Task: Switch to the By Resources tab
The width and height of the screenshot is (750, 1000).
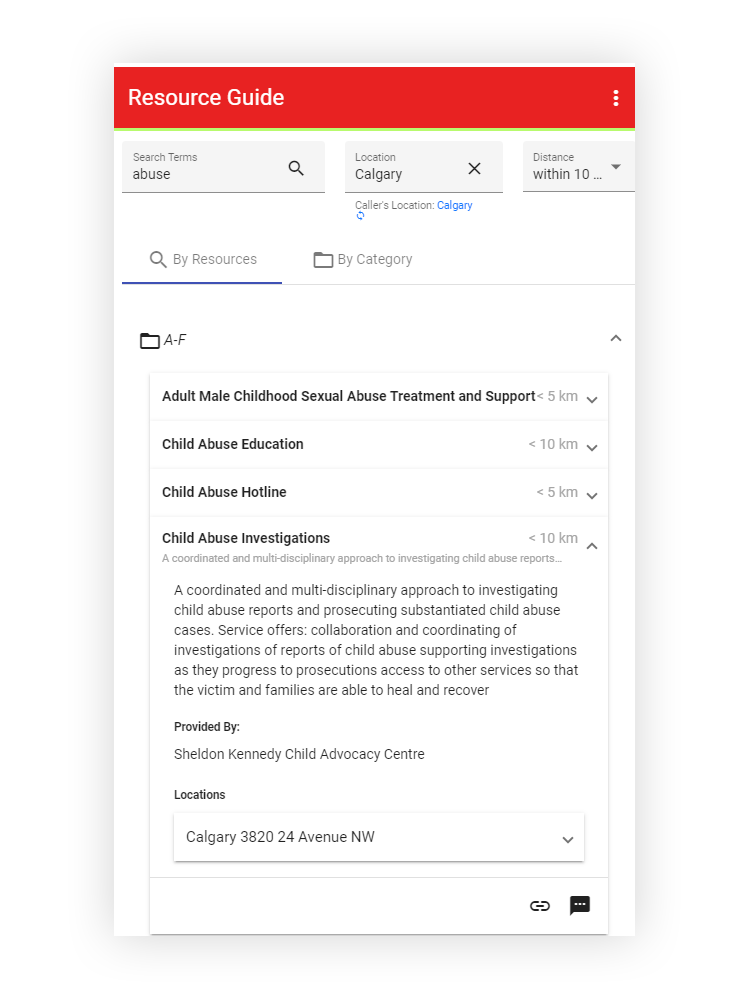Action: 202,260
